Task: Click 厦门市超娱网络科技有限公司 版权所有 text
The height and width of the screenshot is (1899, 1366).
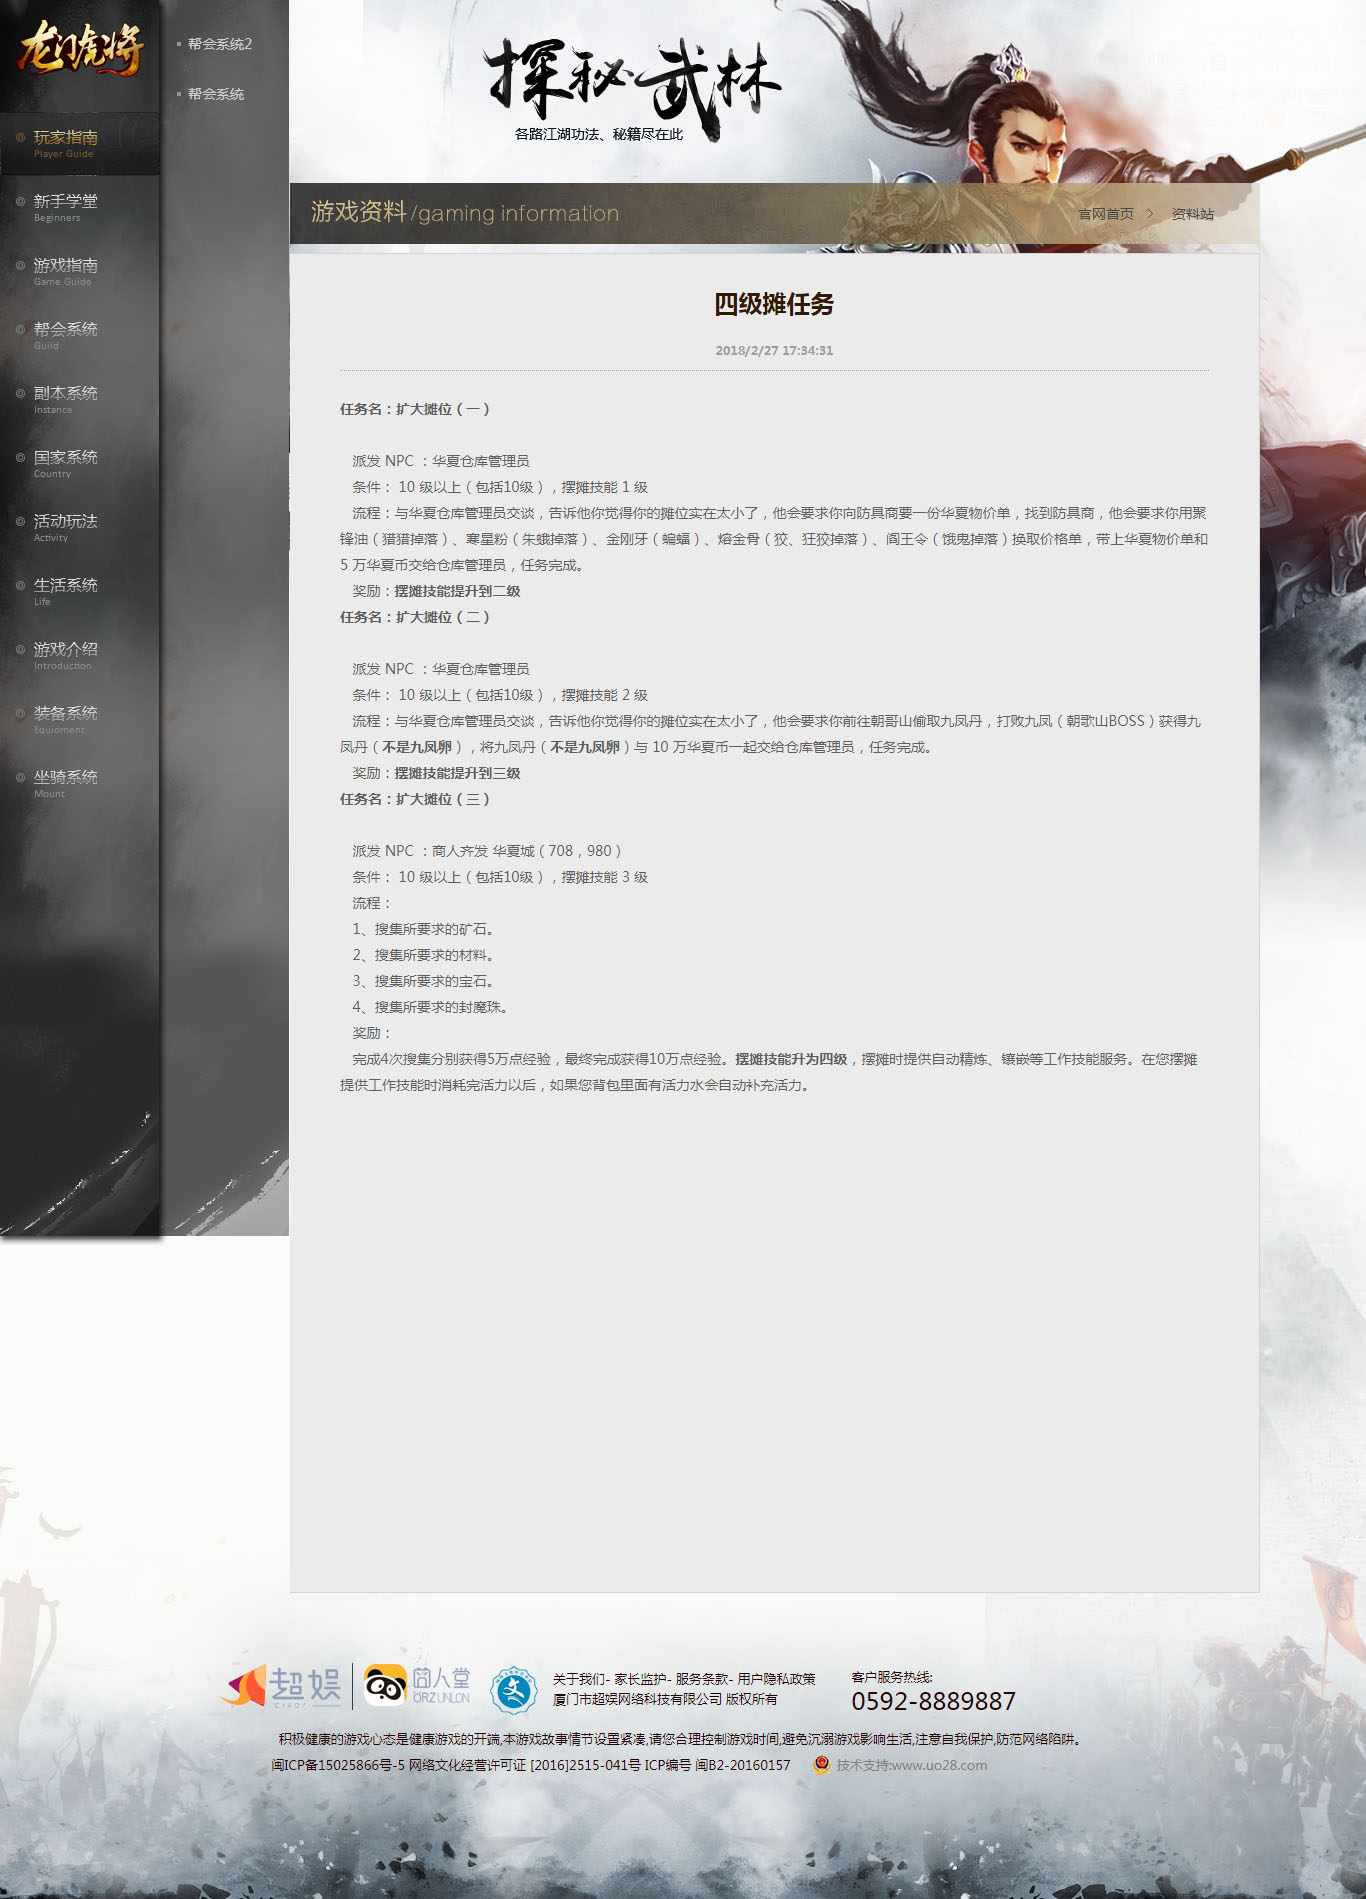Action: (665, 1699)
